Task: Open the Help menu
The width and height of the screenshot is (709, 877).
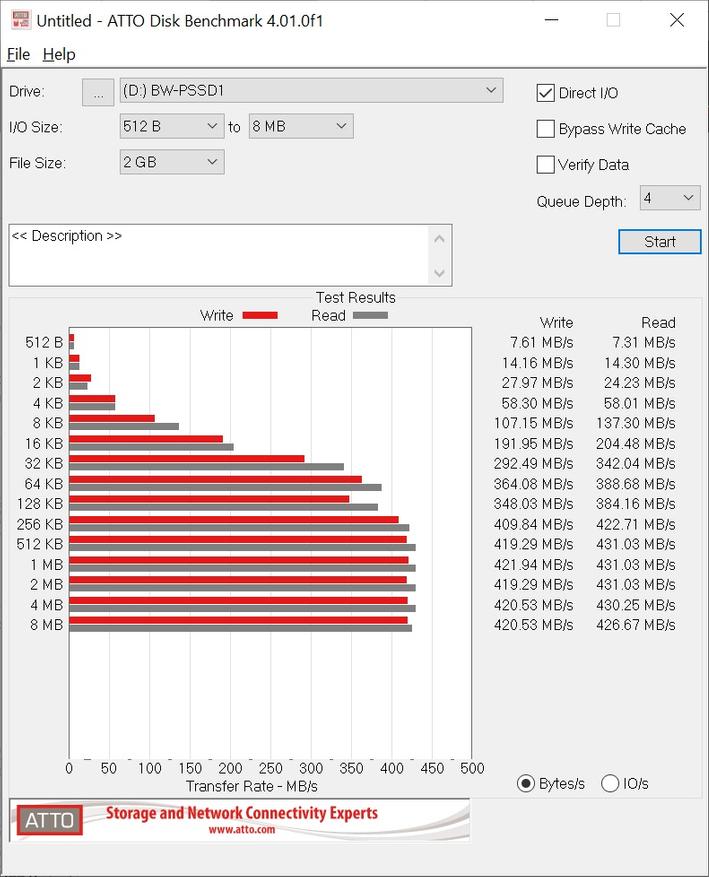Action: click(59, 54)
